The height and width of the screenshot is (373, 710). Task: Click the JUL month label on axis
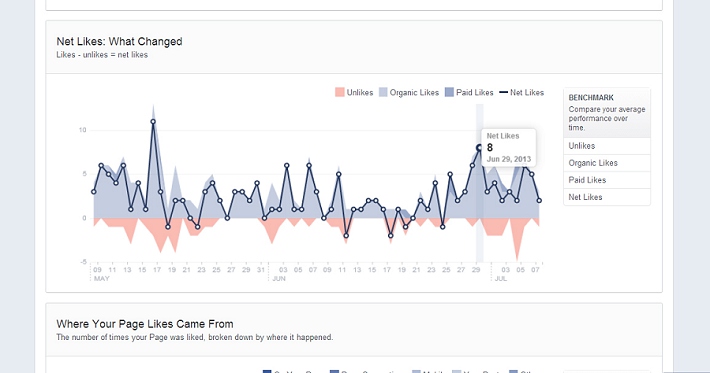point(500,279)
